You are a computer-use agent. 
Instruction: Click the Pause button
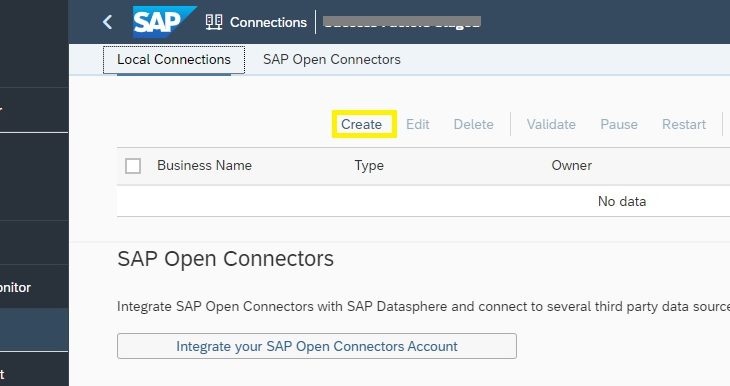[x=619, y=124]
